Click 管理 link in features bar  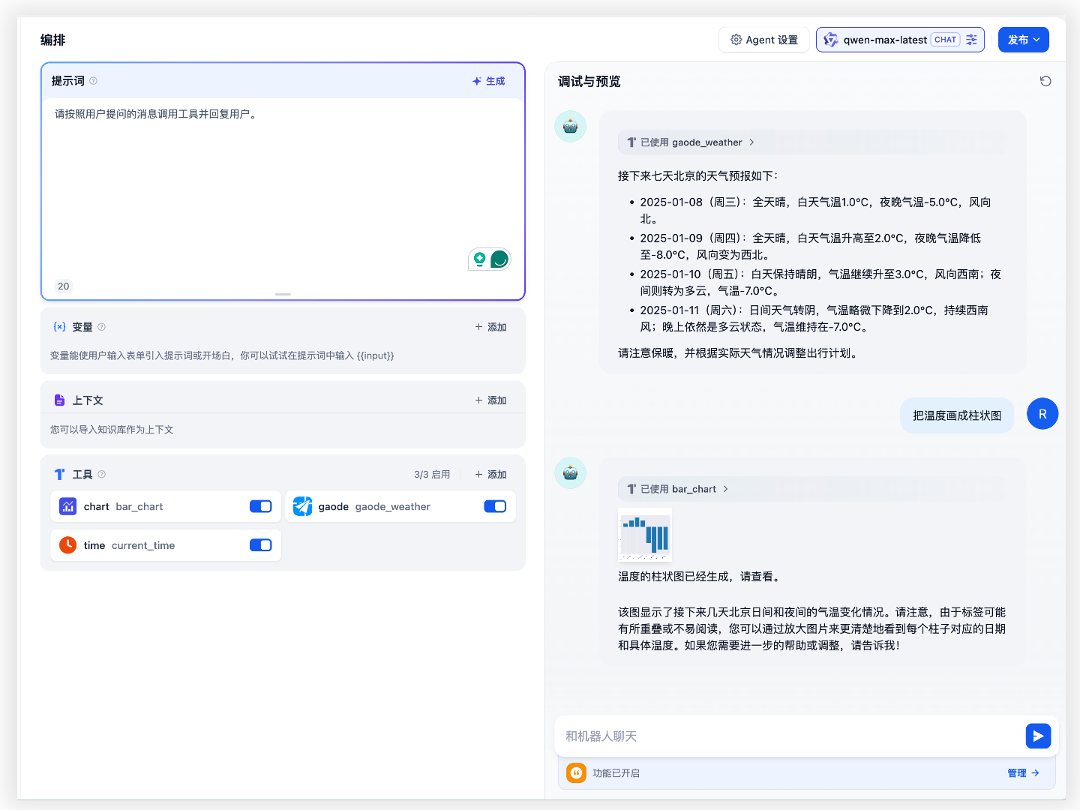pos(1022,773)
